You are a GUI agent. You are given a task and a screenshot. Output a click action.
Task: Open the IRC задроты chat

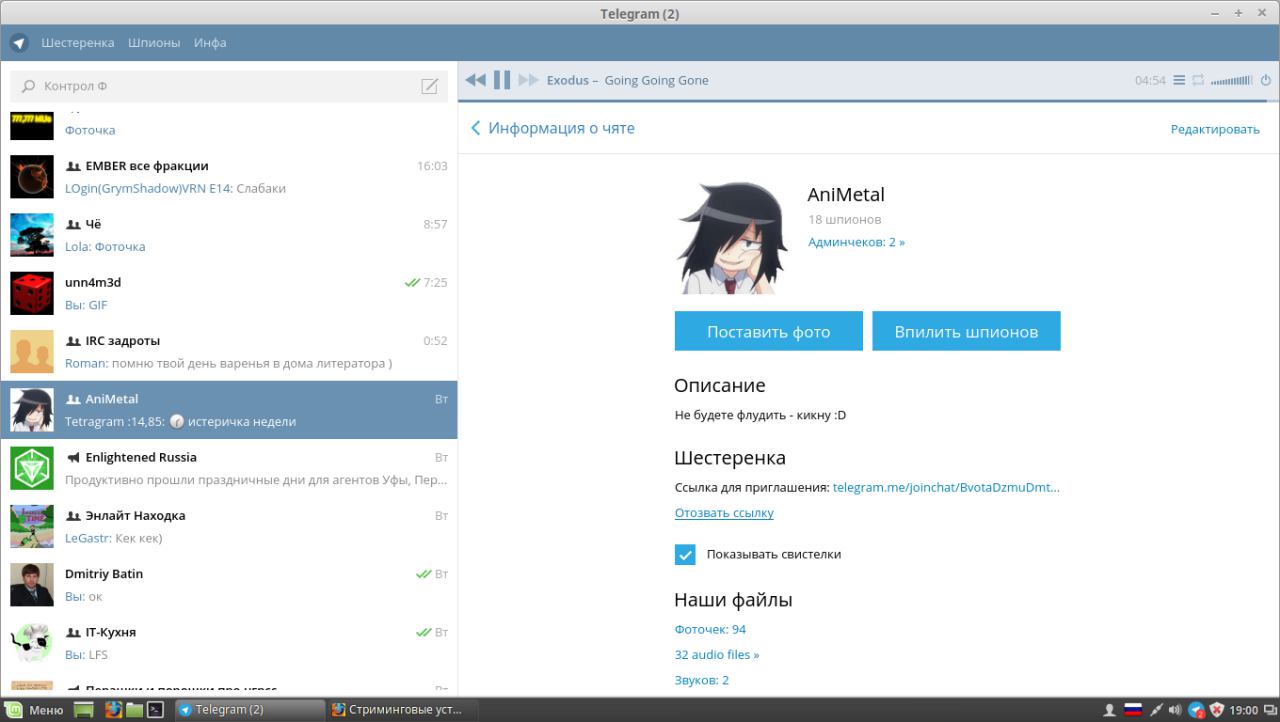click(229, 351)
